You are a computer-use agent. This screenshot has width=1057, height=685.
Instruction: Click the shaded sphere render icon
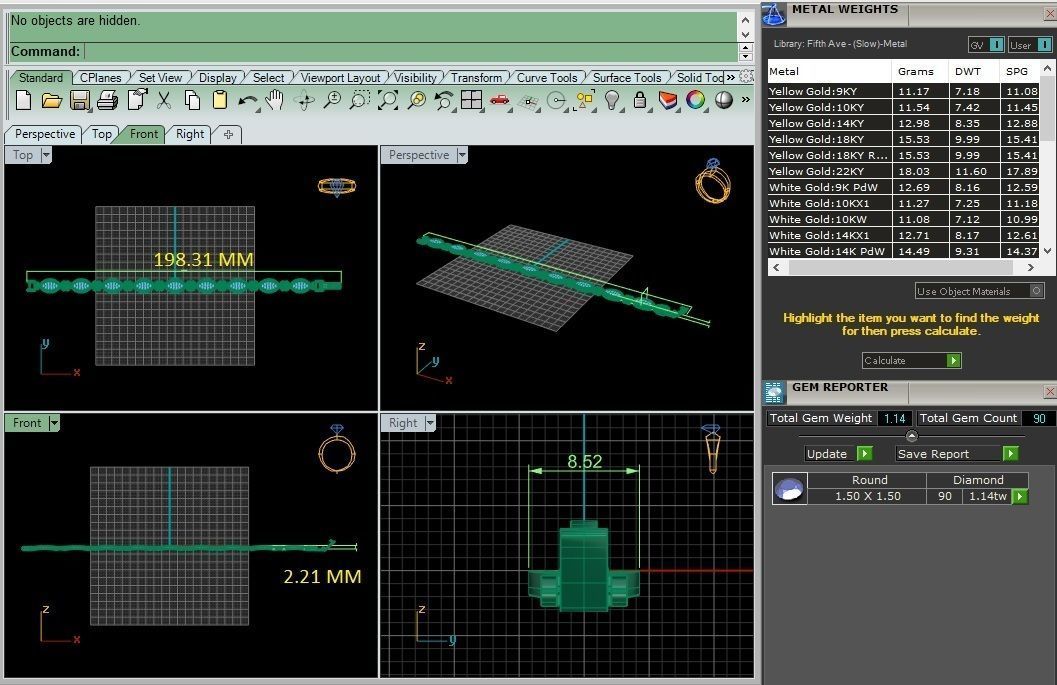click(x=723, y=101)
